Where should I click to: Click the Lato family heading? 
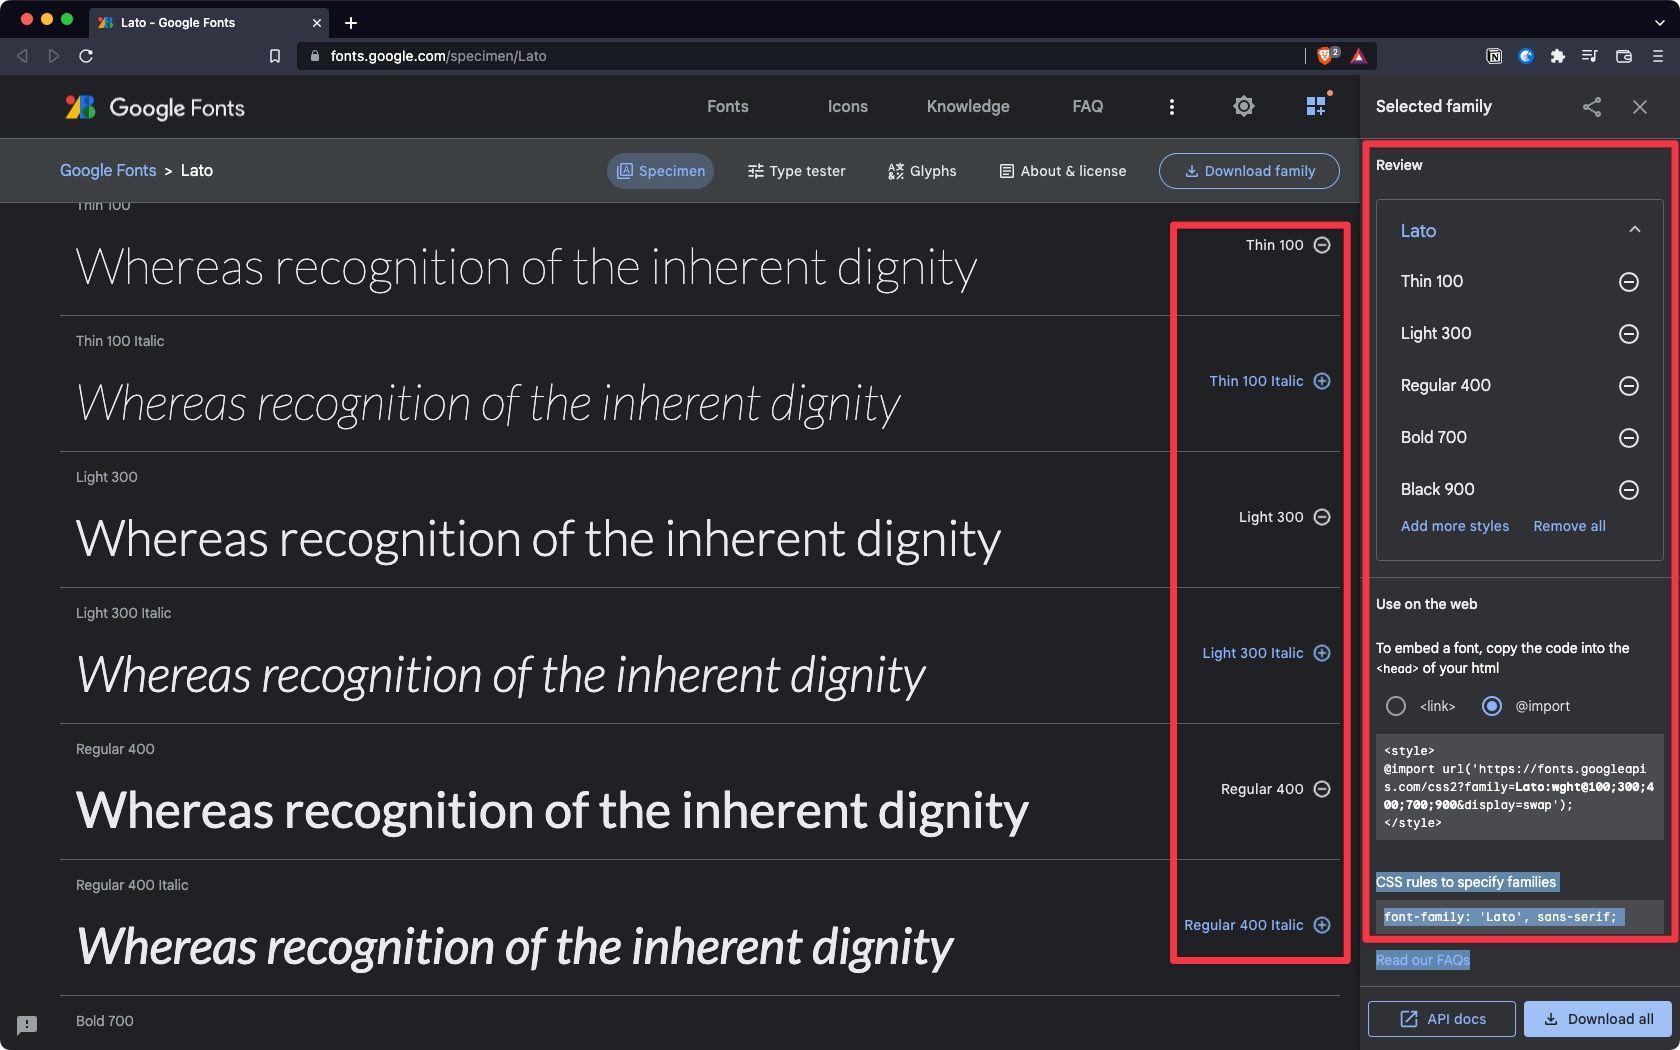1418,231
